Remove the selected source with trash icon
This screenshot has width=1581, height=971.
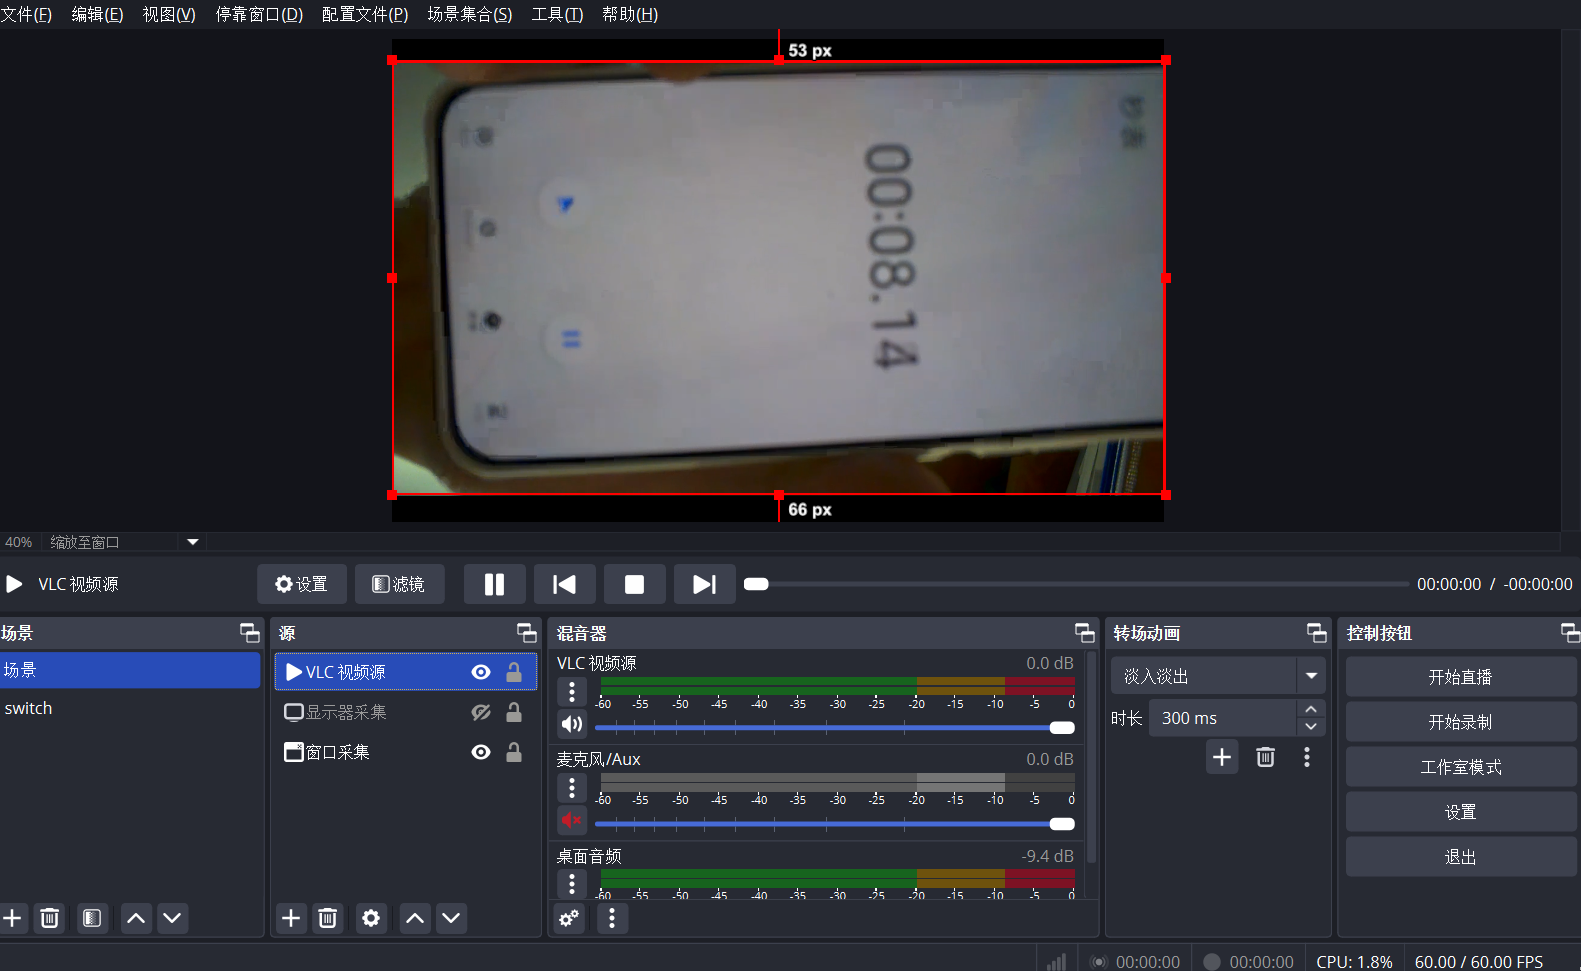[x=327, y=918]
